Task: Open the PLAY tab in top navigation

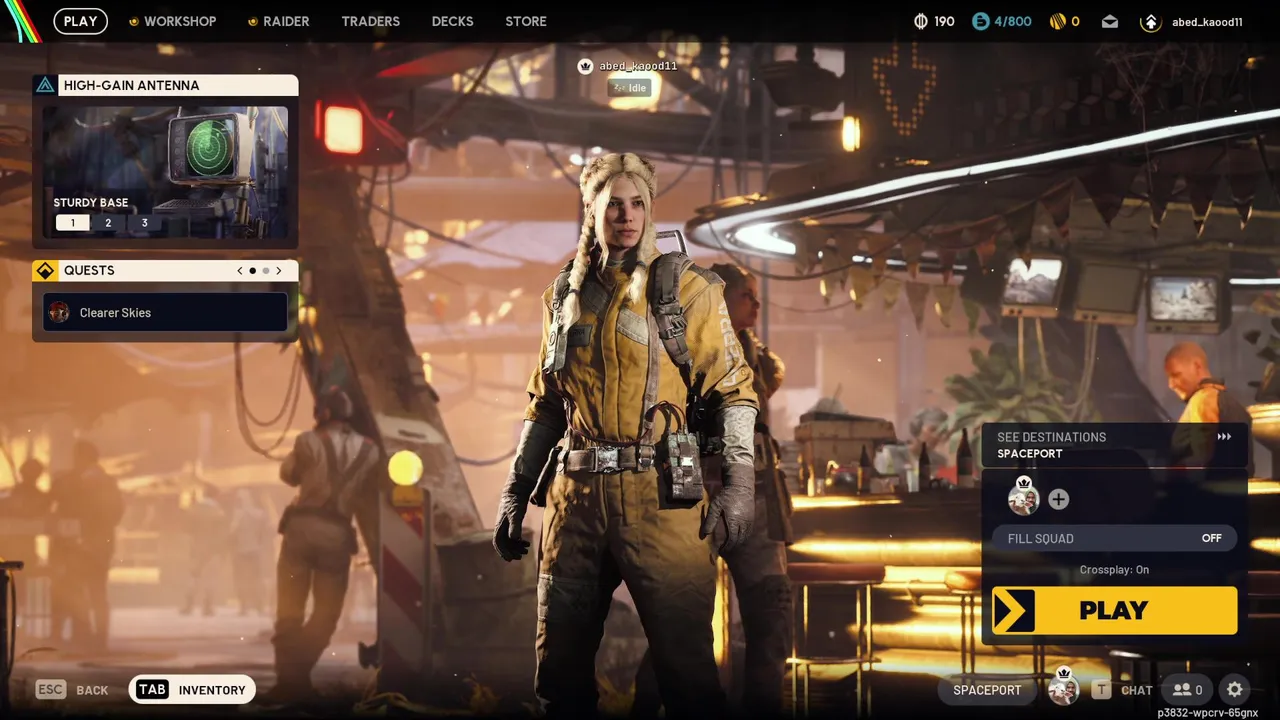Action: (80, 21)
